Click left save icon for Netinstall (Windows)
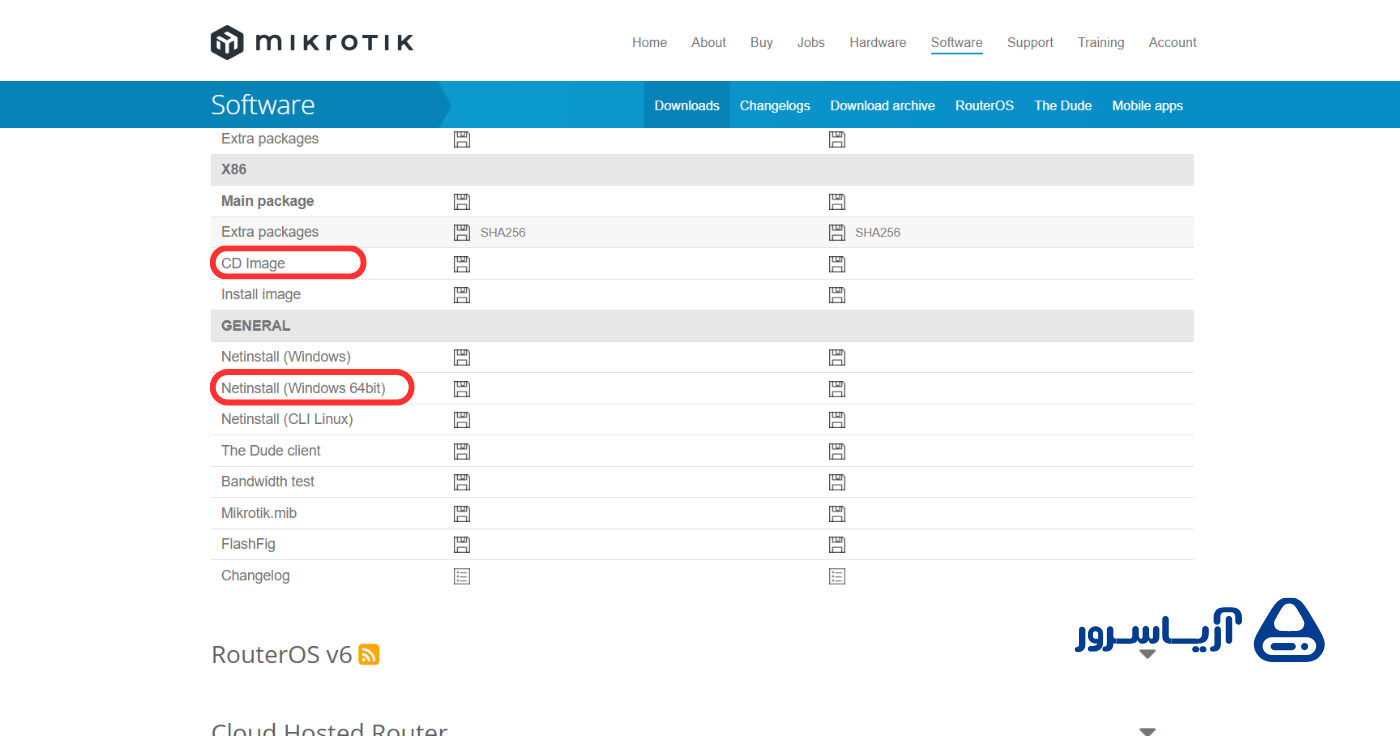1400x736 pixels. 462,357
